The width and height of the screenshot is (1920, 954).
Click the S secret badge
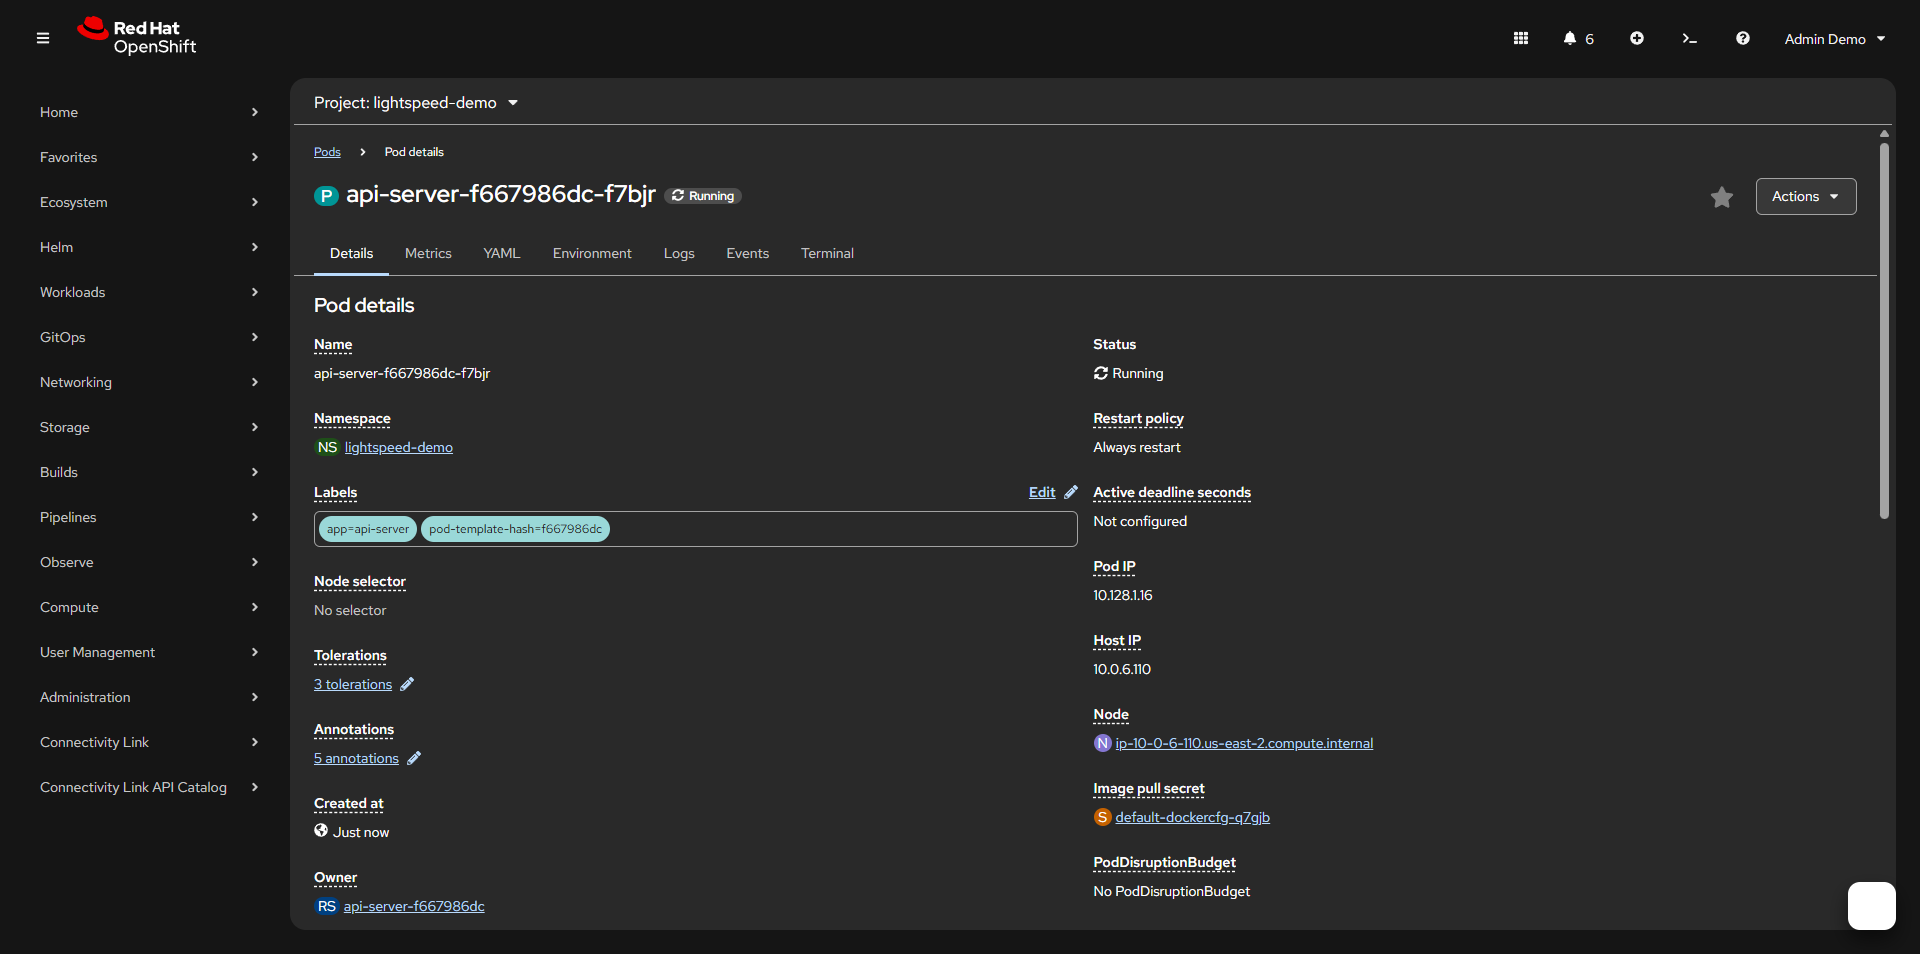1102,817
